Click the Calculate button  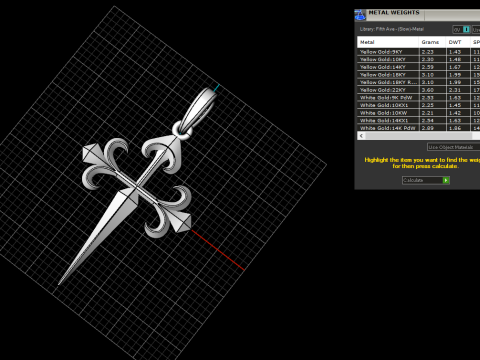(426, 180)
